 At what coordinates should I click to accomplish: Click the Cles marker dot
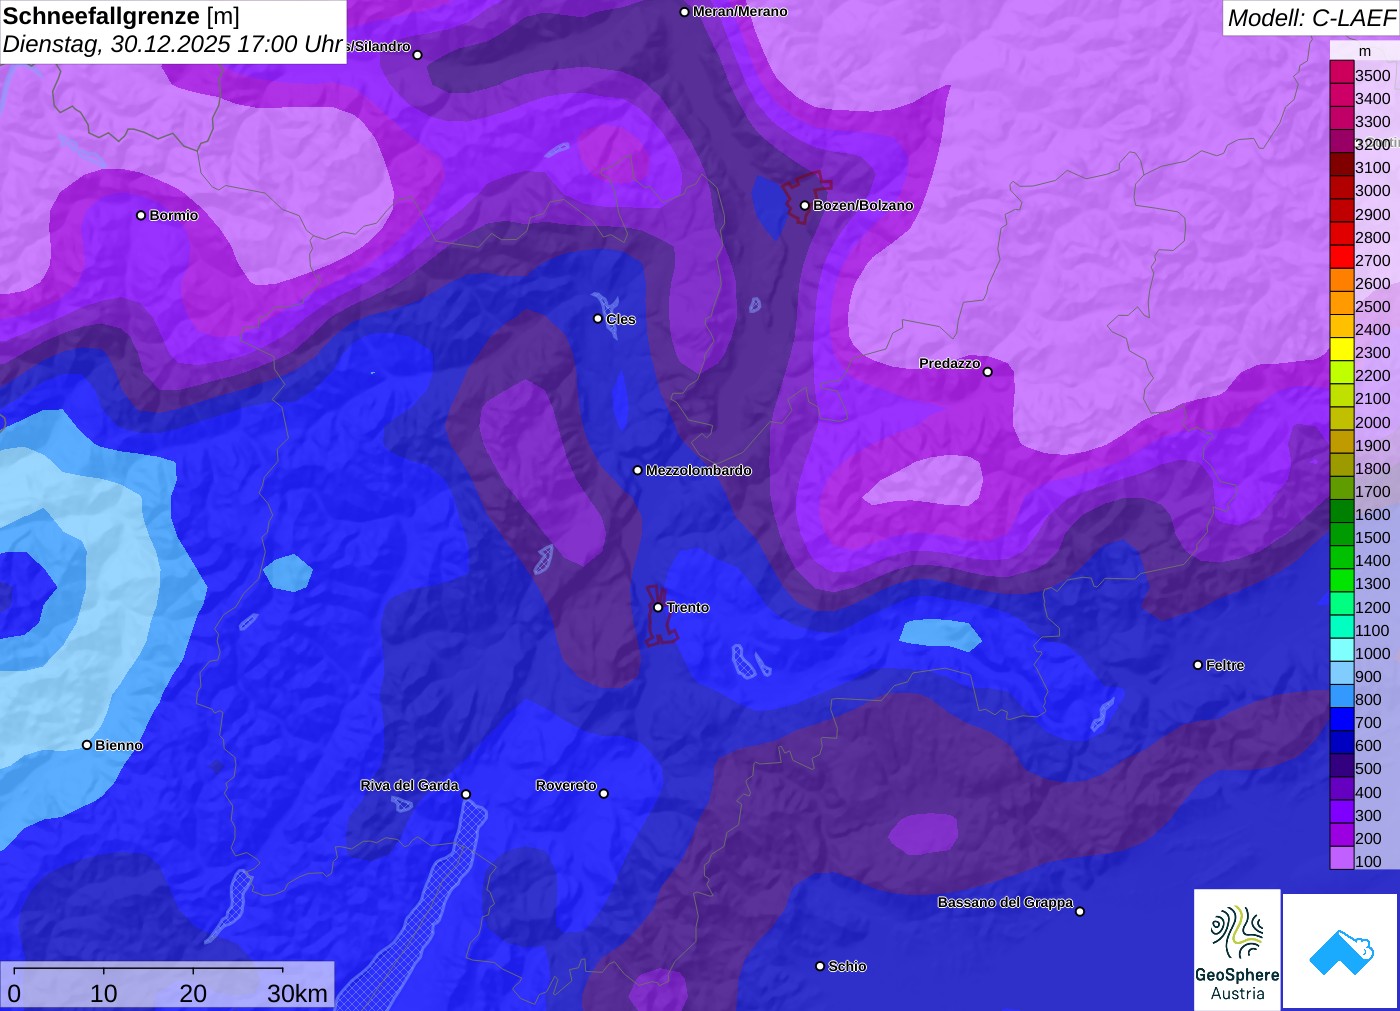[598, 319]
